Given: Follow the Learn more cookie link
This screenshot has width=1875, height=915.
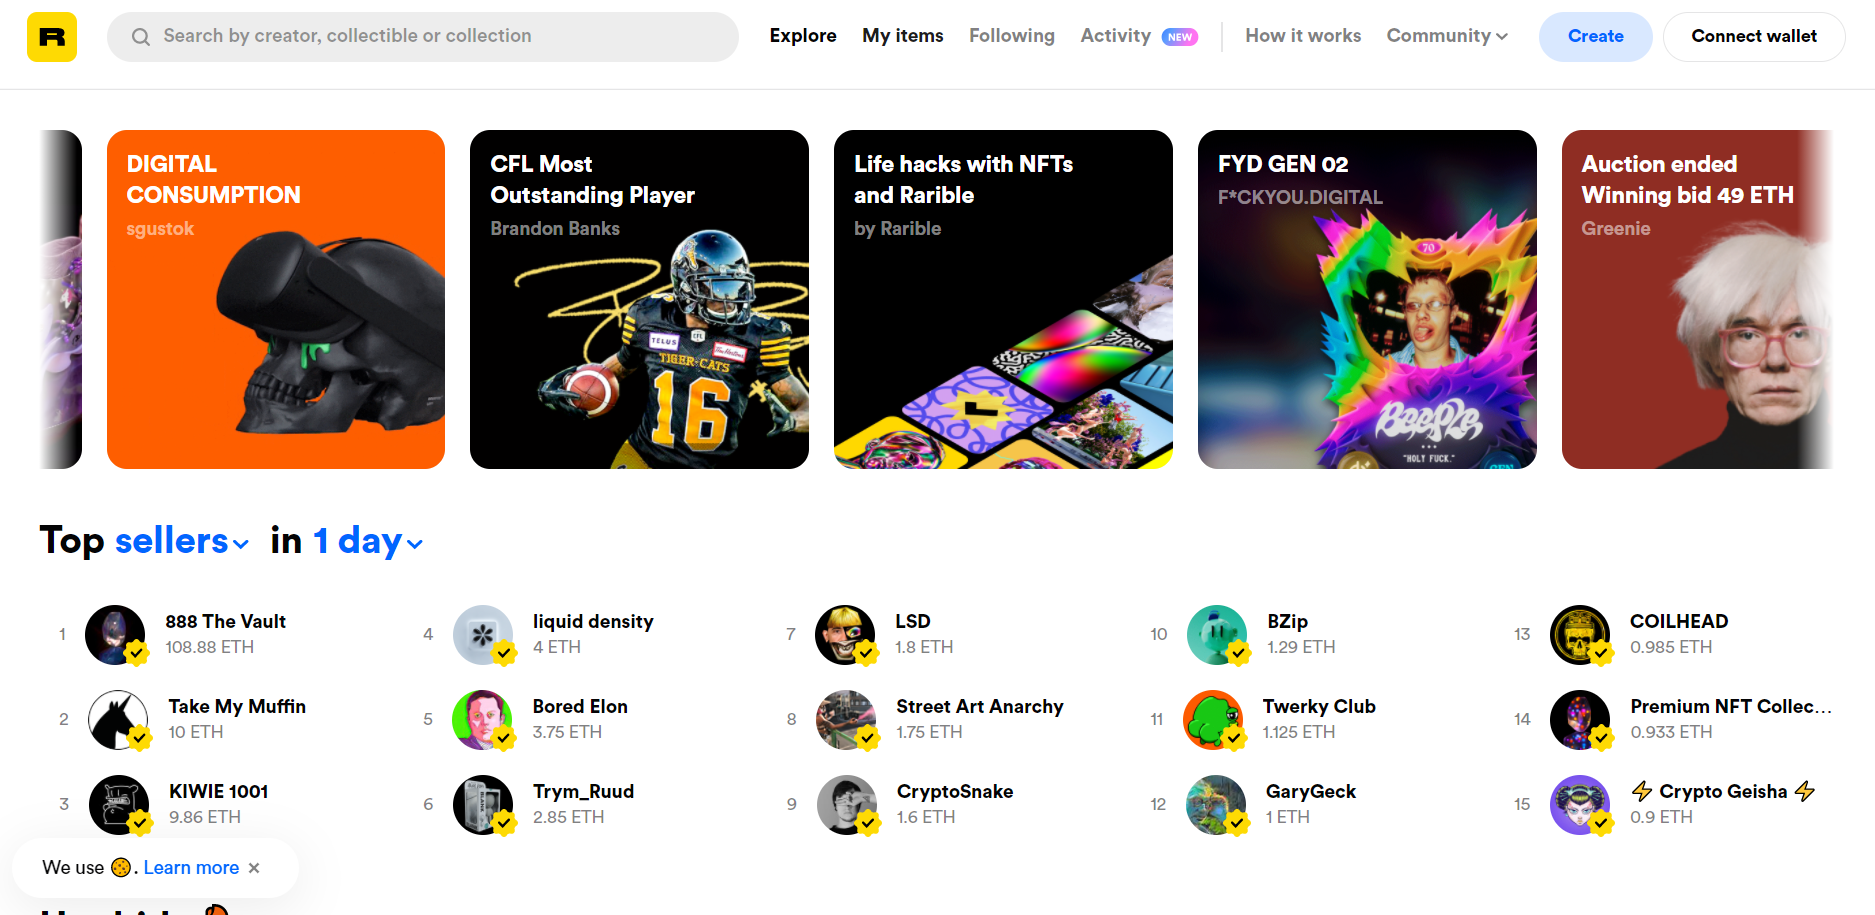Looking at the screenshot, I should (191, 868).
